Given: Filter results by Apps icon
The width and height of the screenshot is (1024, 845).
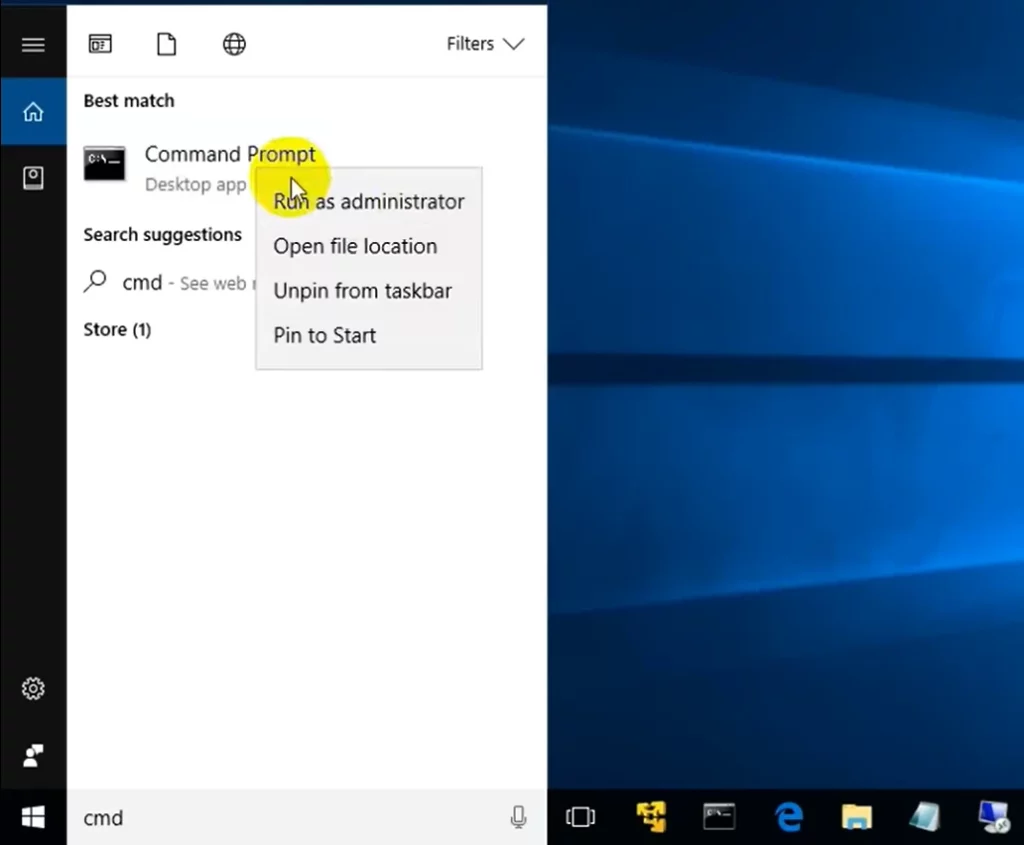Looking at the screenshot, I should (x=100, y=44).
